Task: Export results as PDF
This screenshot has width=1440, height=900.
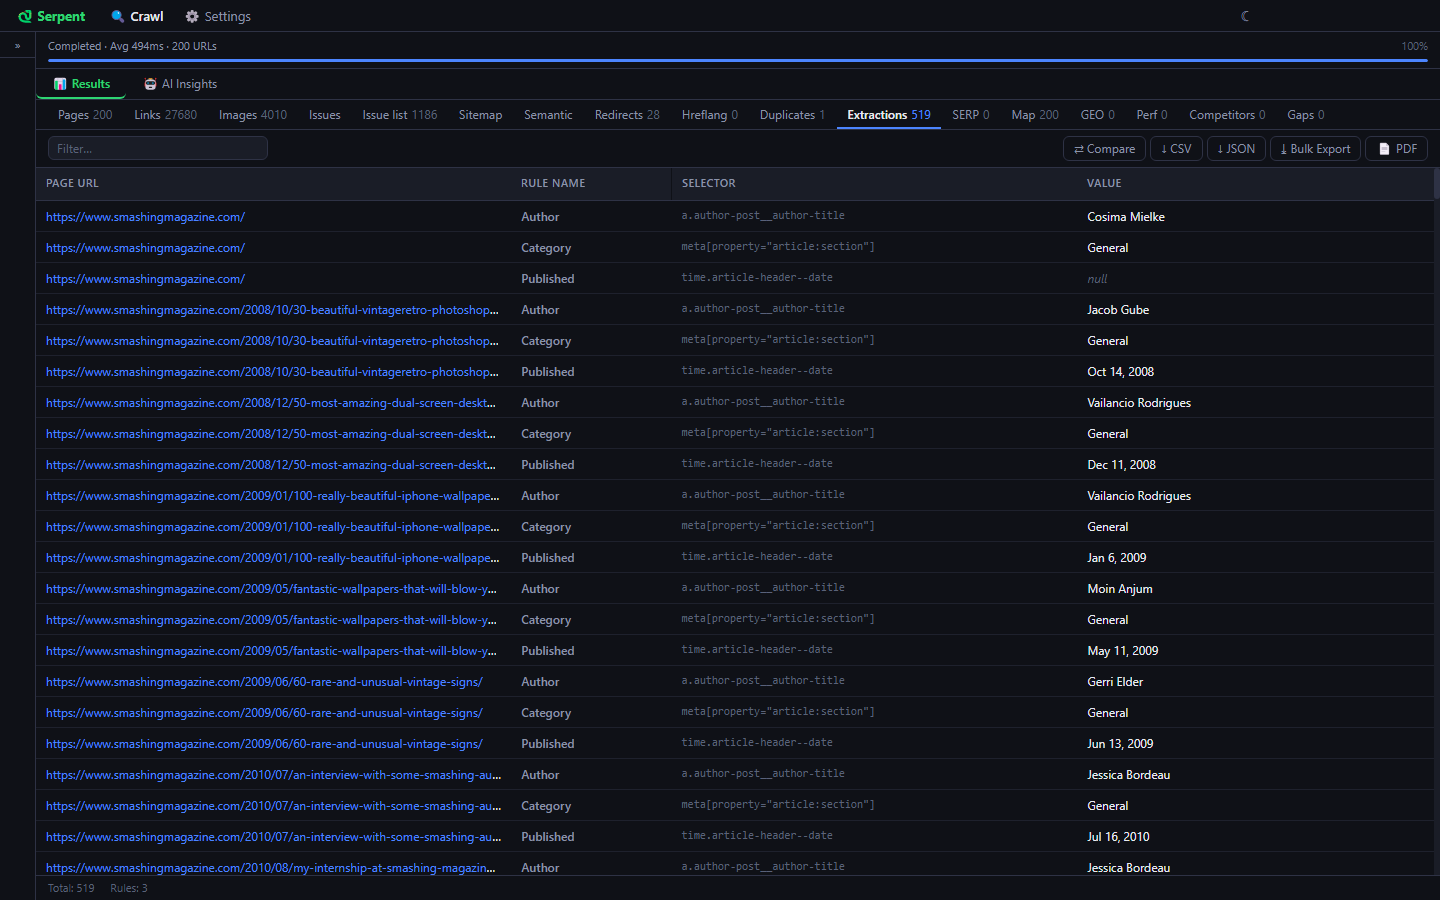Action: coord(1396,148)
